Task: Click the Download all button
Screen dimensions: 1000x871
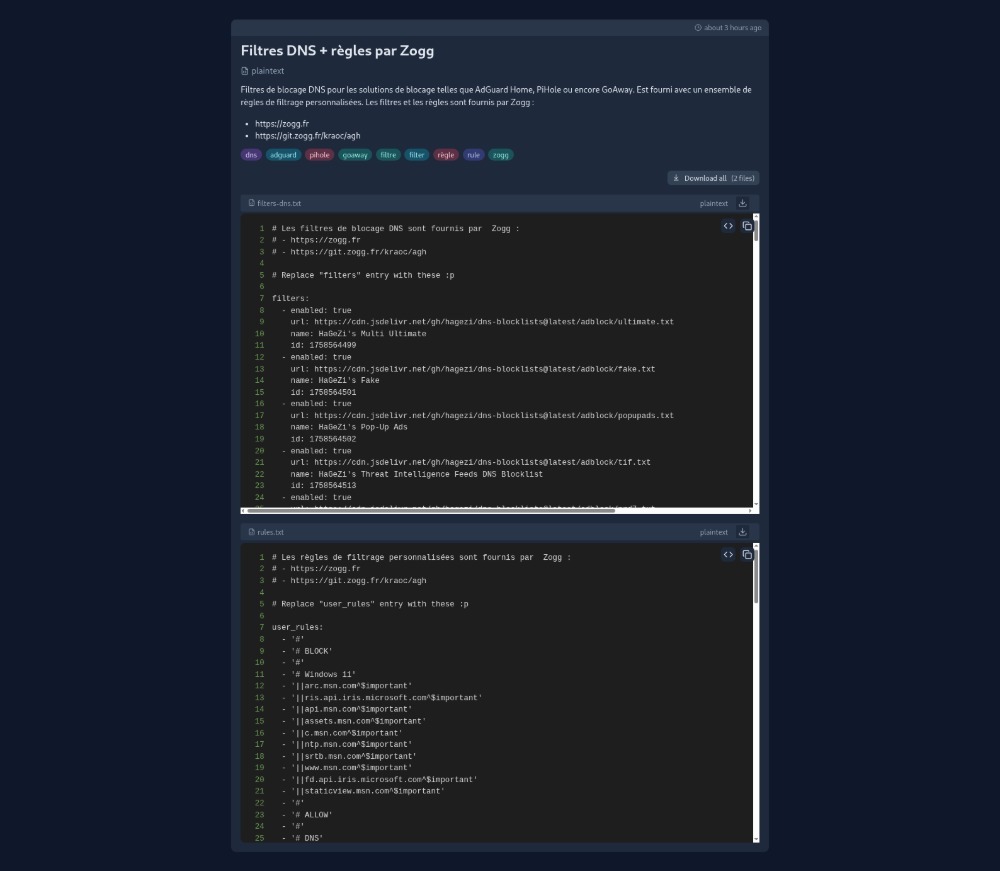Action: (713, 178)
